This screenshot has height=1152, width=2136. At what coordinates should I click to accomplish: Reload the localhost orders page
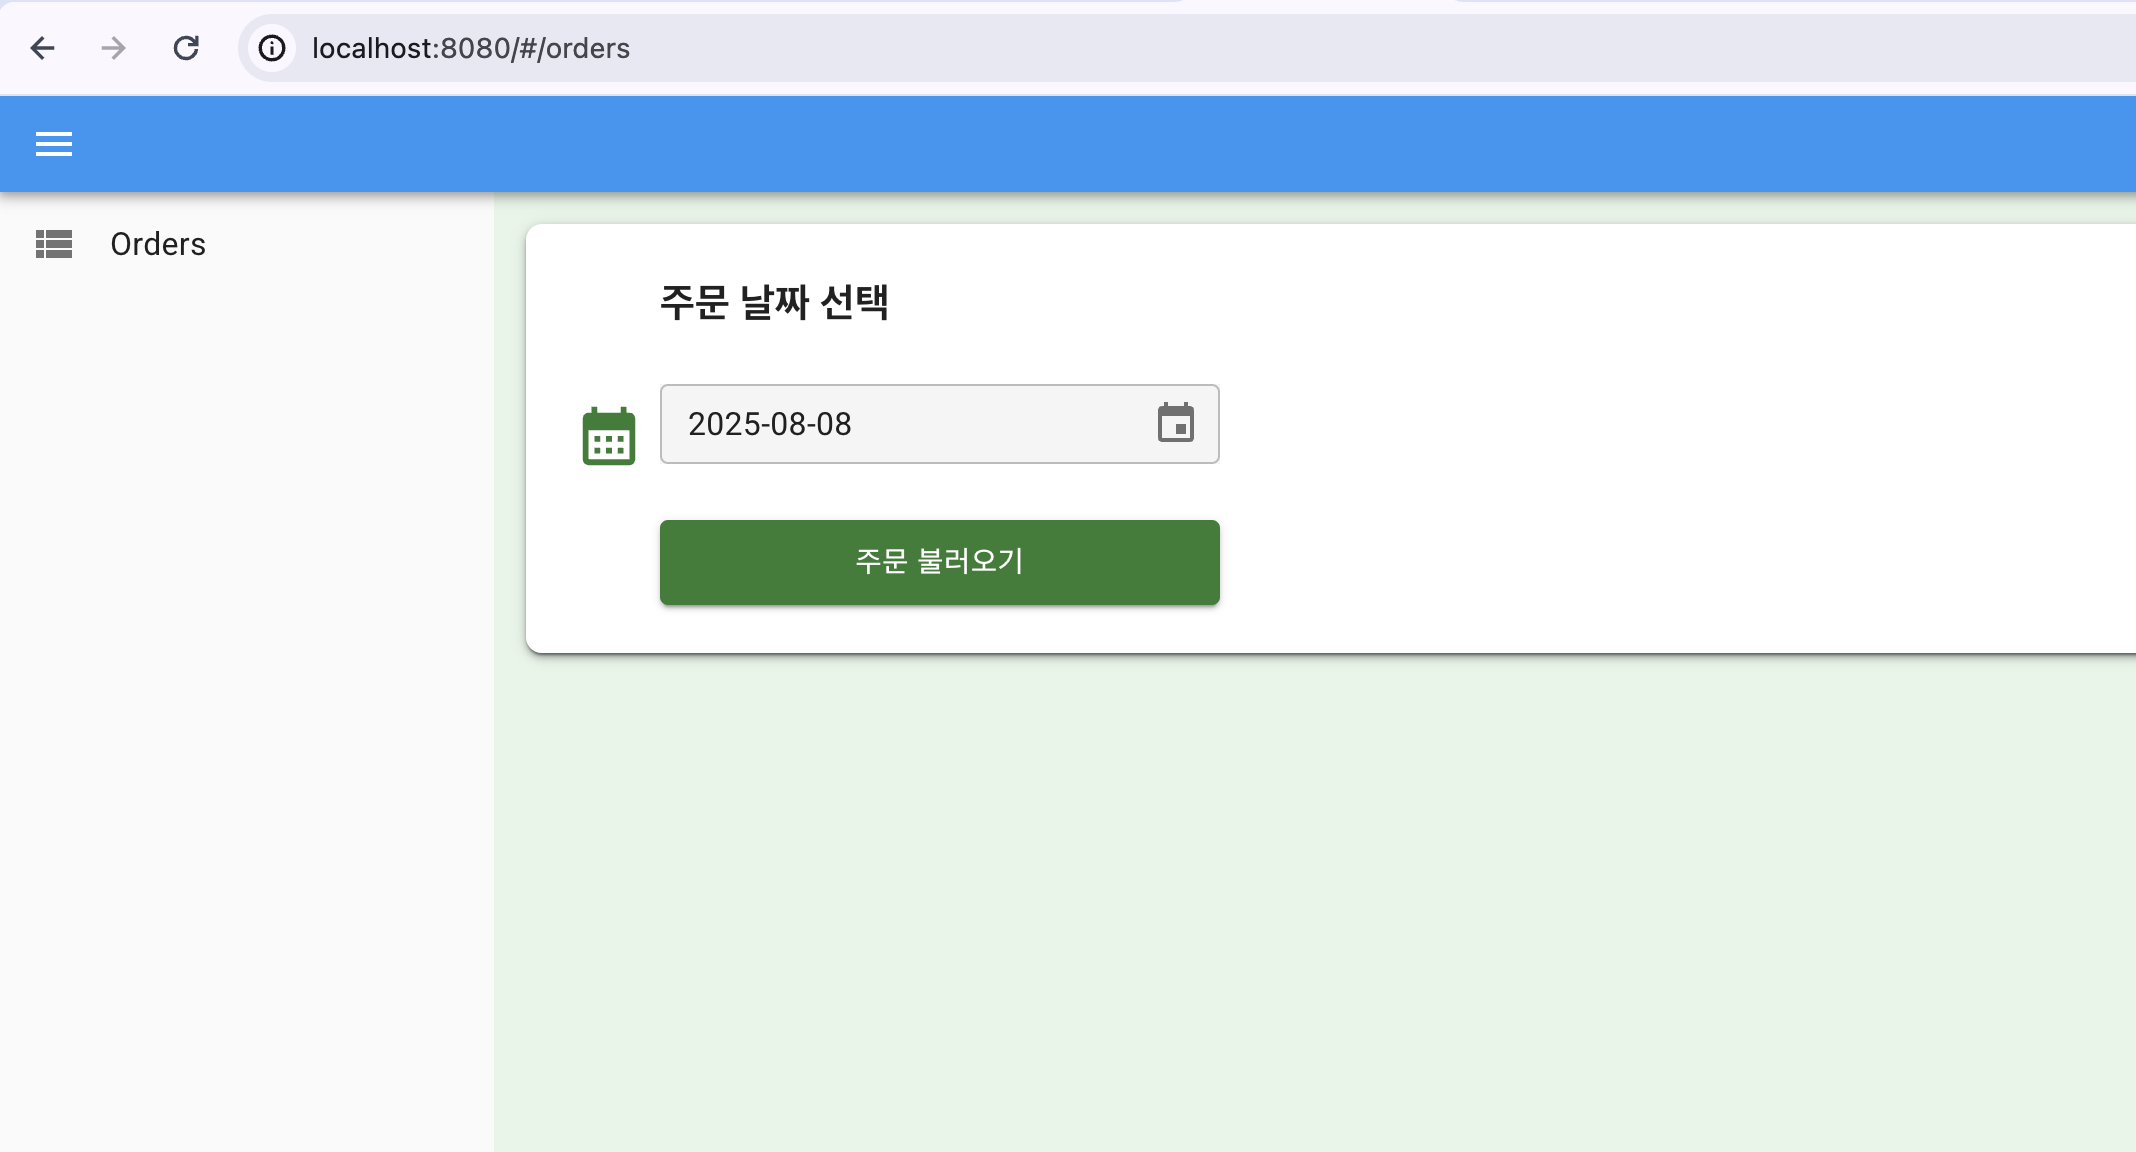tap(186, 48)
